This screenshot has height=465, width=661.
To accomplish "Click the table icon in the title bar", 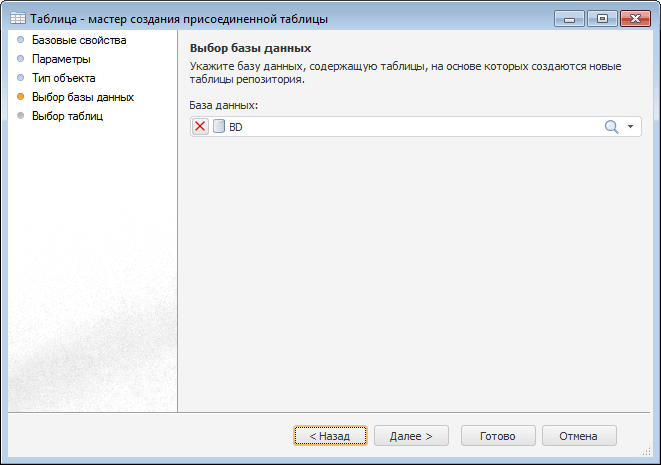I will click(18, 19).
